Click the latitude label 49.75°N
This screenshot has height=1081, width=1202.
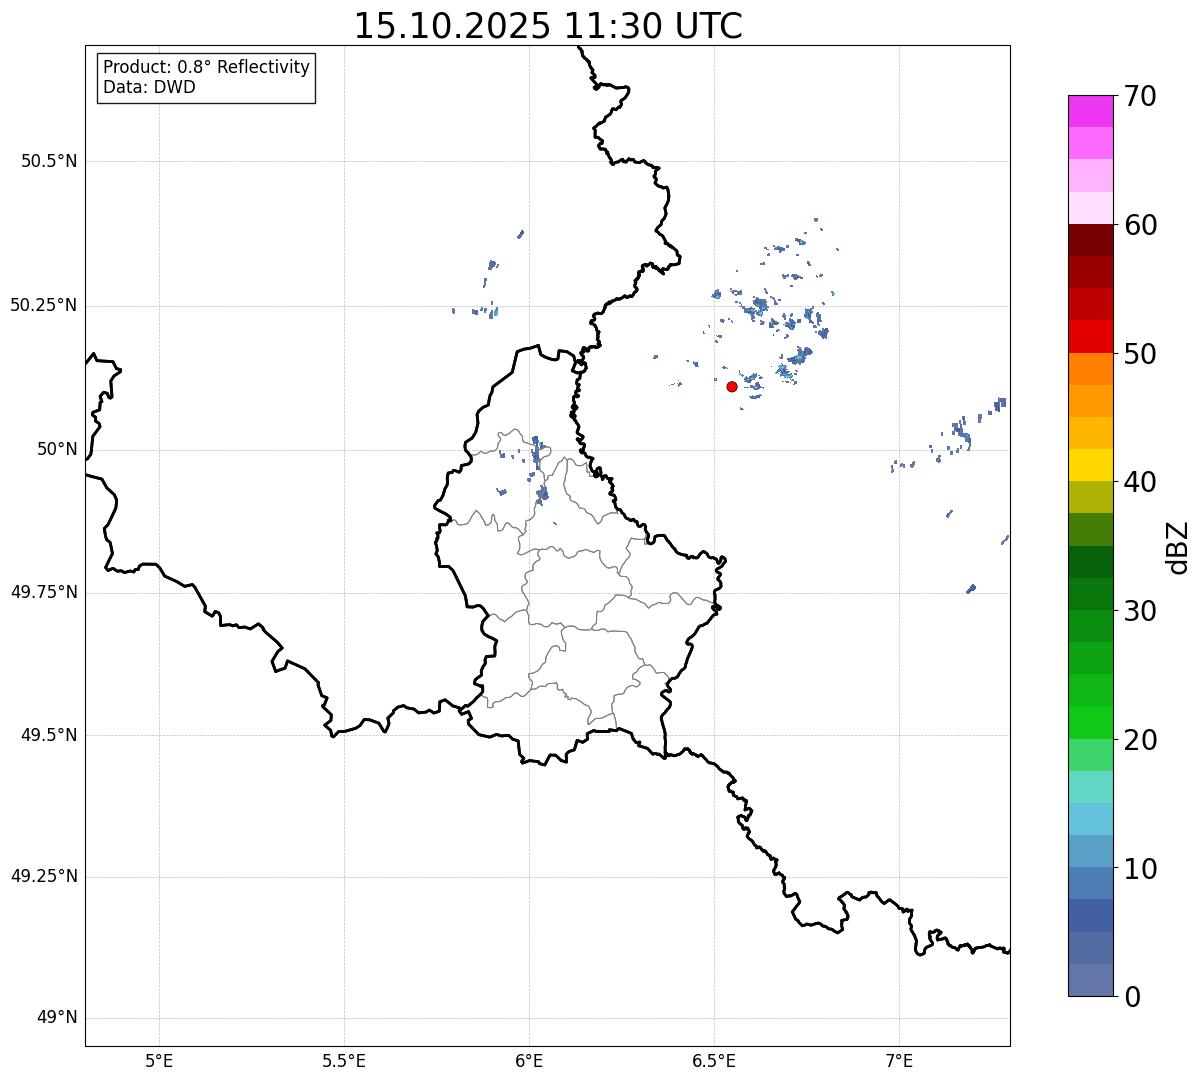click(x=44, y=592)
